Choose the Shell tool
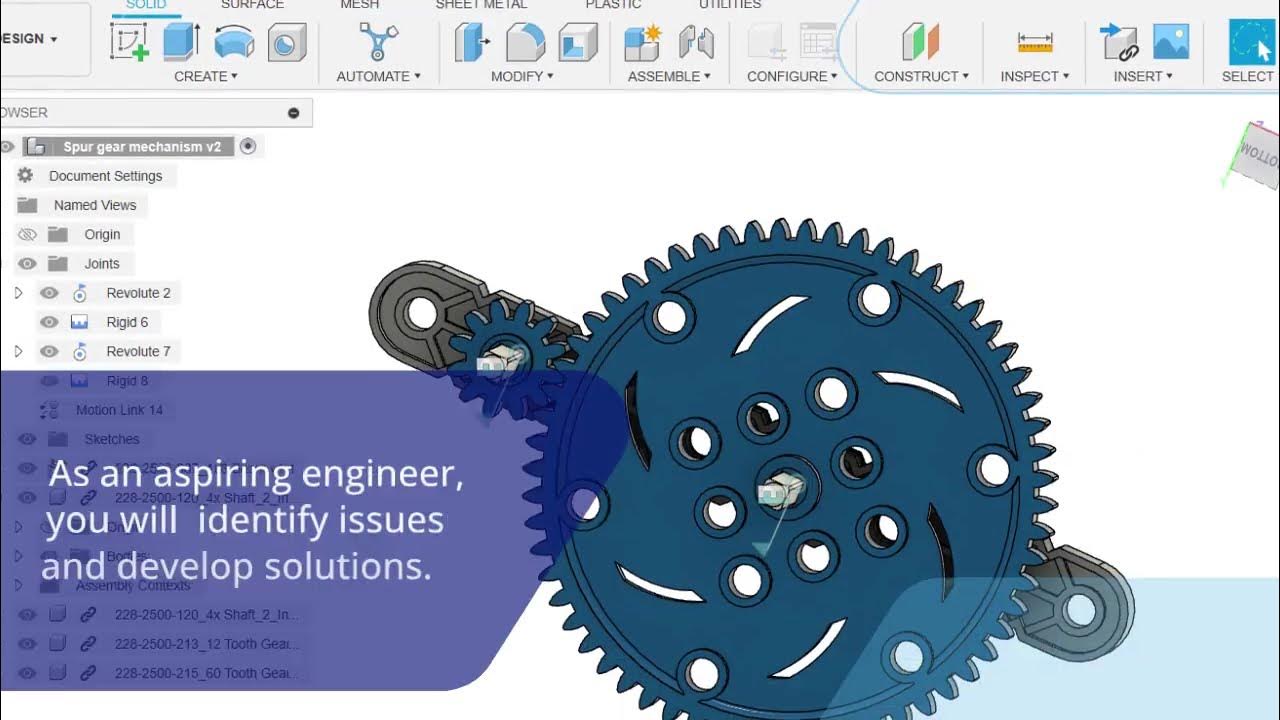The height and width of the screenshot is (720, 1280). 578,43
